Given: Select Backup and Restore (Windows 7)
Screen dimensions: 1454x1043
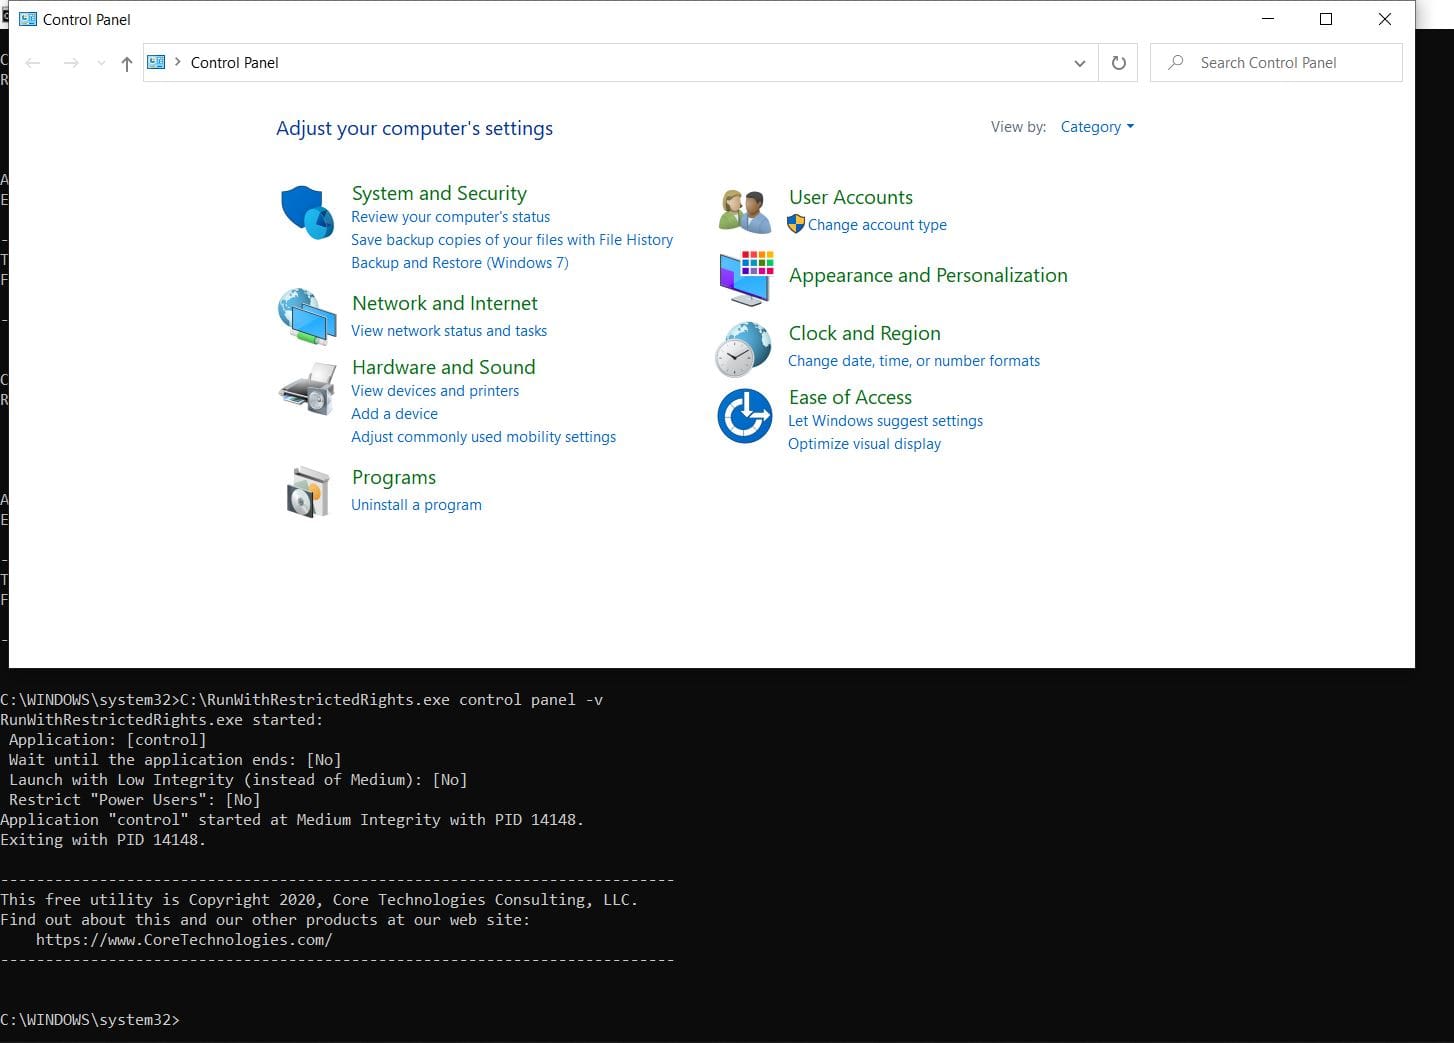Looking at the screenshot, I should 460,263.
